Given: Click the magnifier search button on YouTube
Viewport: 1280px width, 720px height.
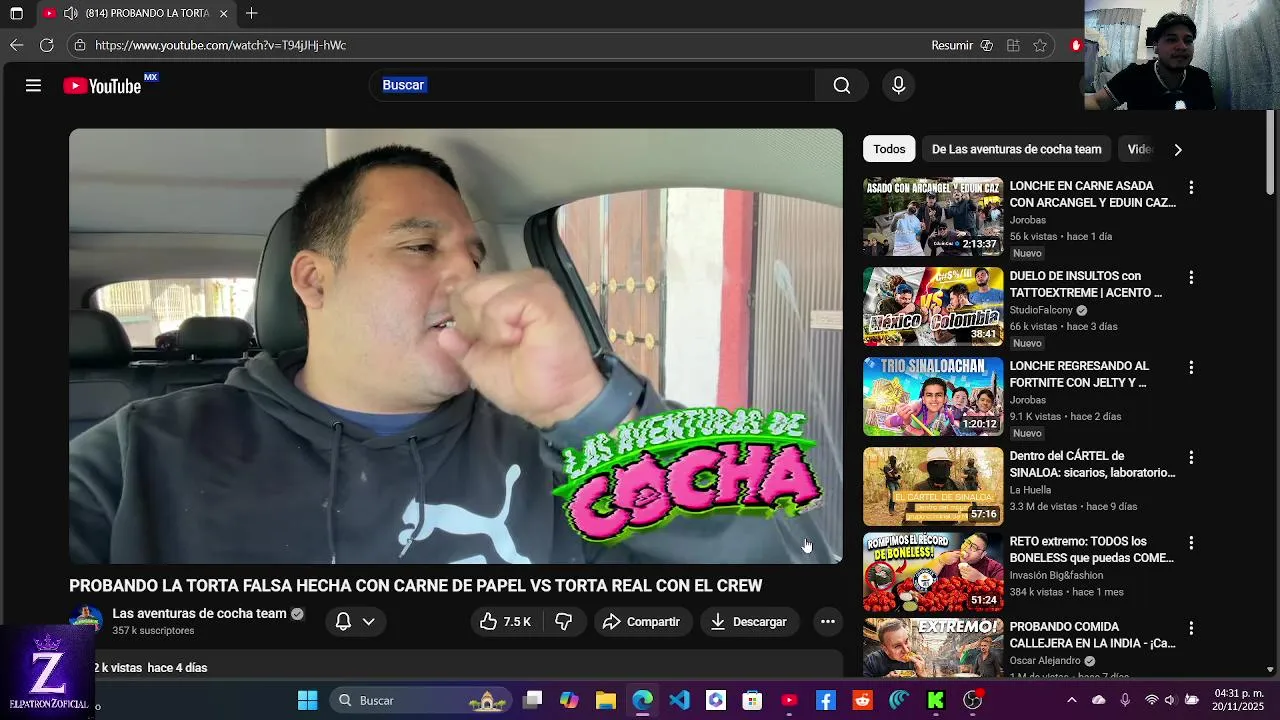Looking at the screenshot, I should [842, 86].
